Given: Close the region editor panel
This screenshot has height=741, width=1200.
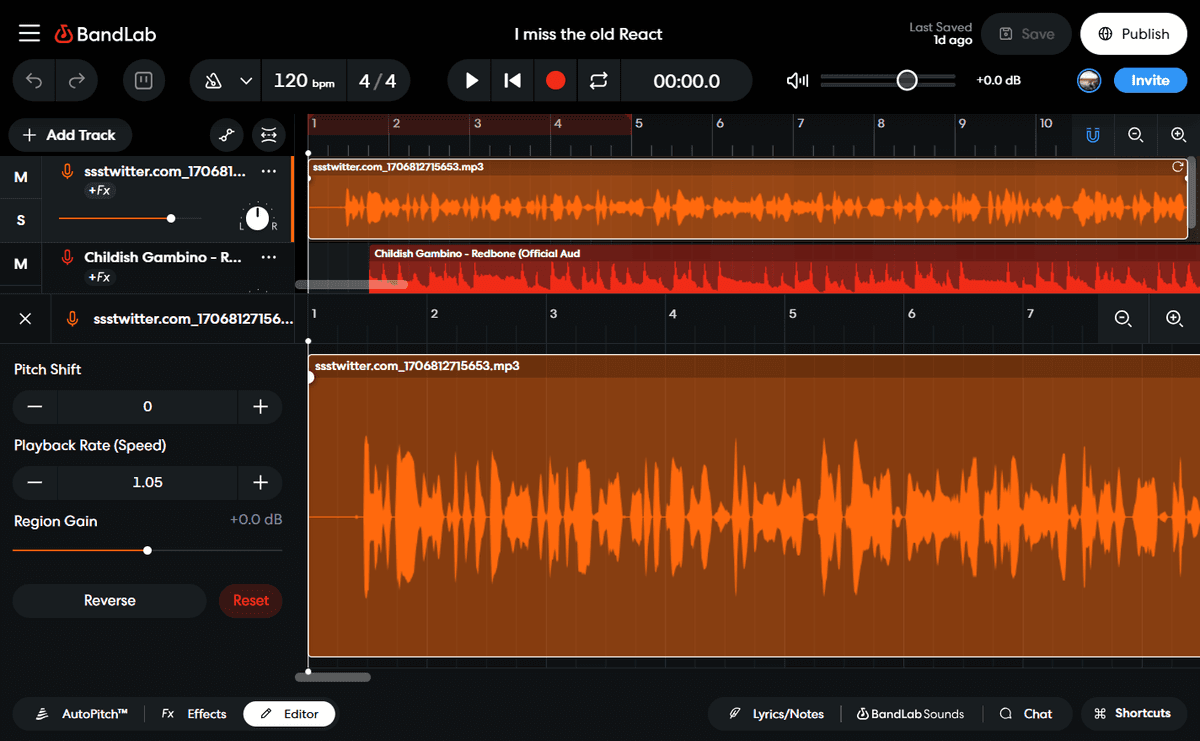Looking at the screenshot, I should click(x=26, y=319).
